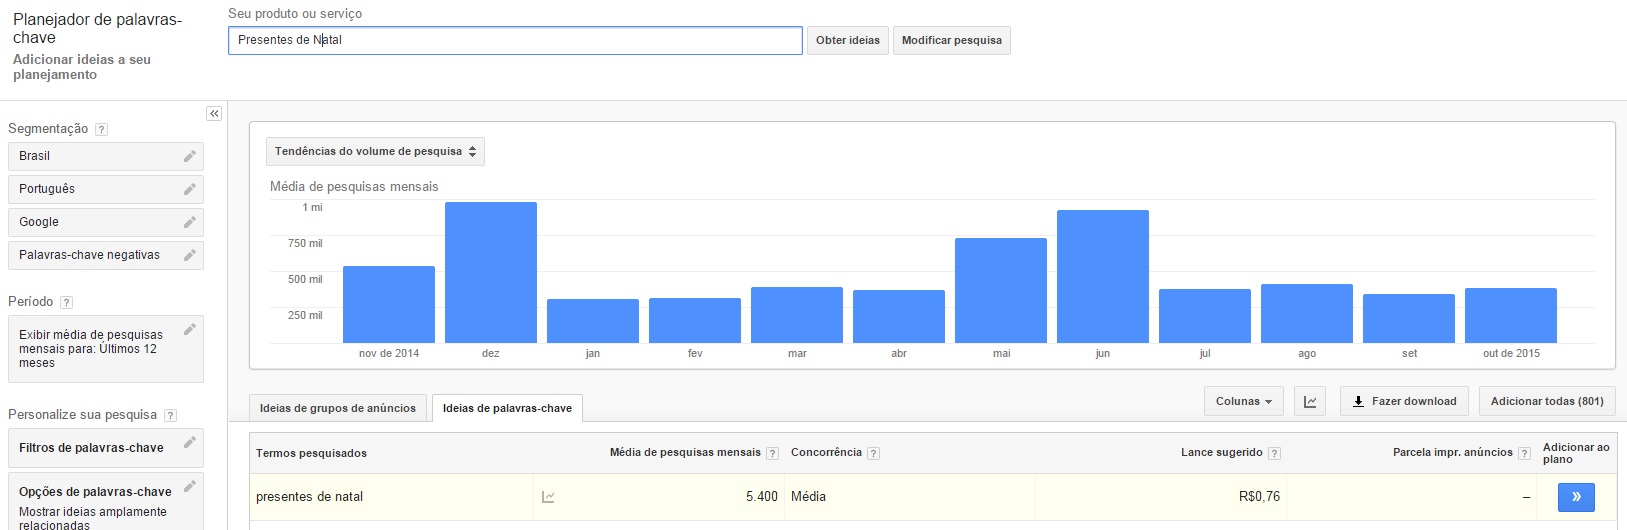Select Ideias de palavras-chave tab
The image size is (1627, 530).
click(507, 408)
